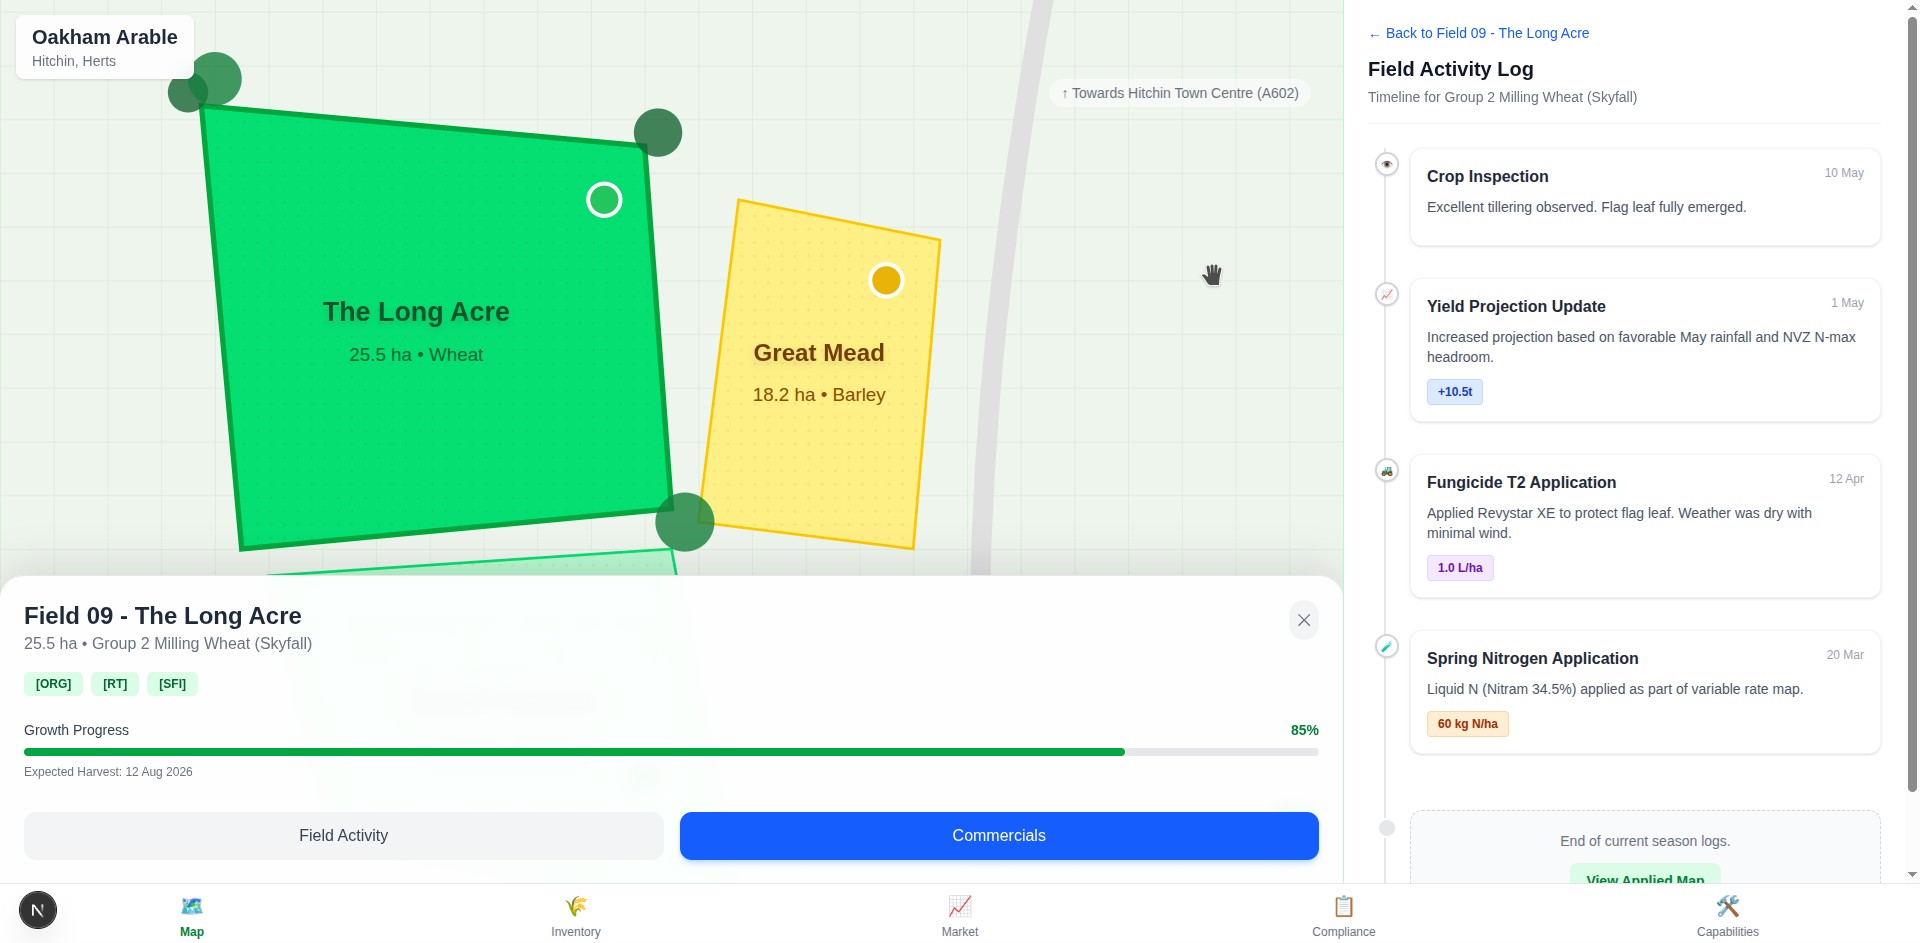Click the 60 kg N/ha badge
The height and width of the screenshot is (943, 1920).
coord(1467,724)
